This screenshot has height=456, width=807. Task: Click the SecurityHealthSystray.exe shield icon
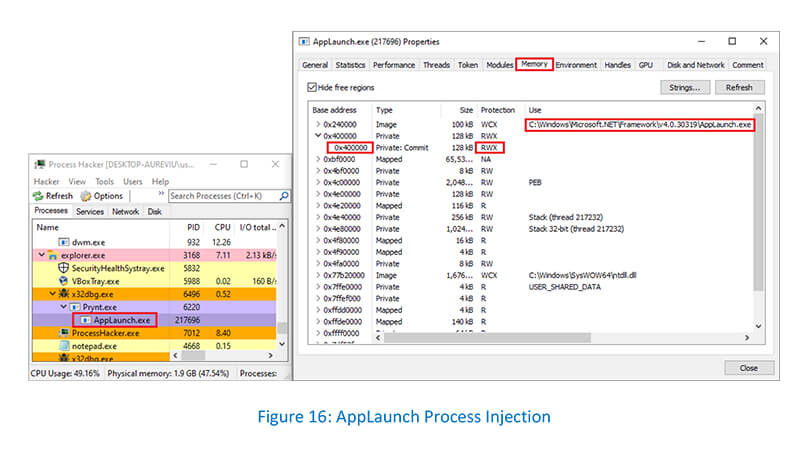point(63,268)
